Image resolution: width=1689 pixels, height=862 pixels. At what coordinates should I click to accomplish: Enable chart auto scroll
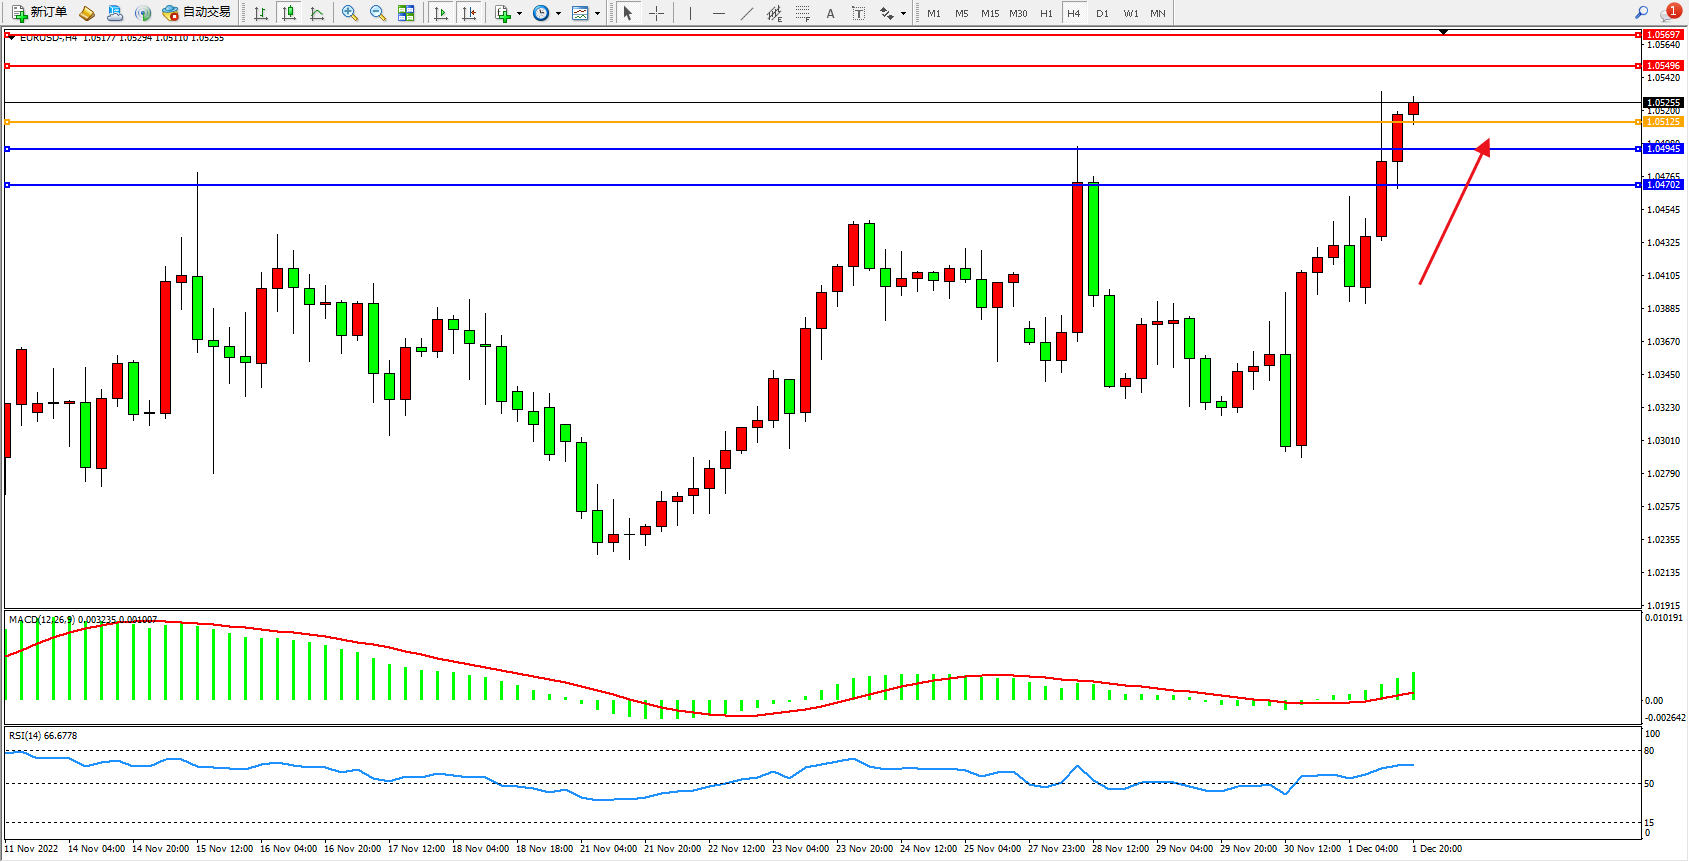[x=441, y=13]
